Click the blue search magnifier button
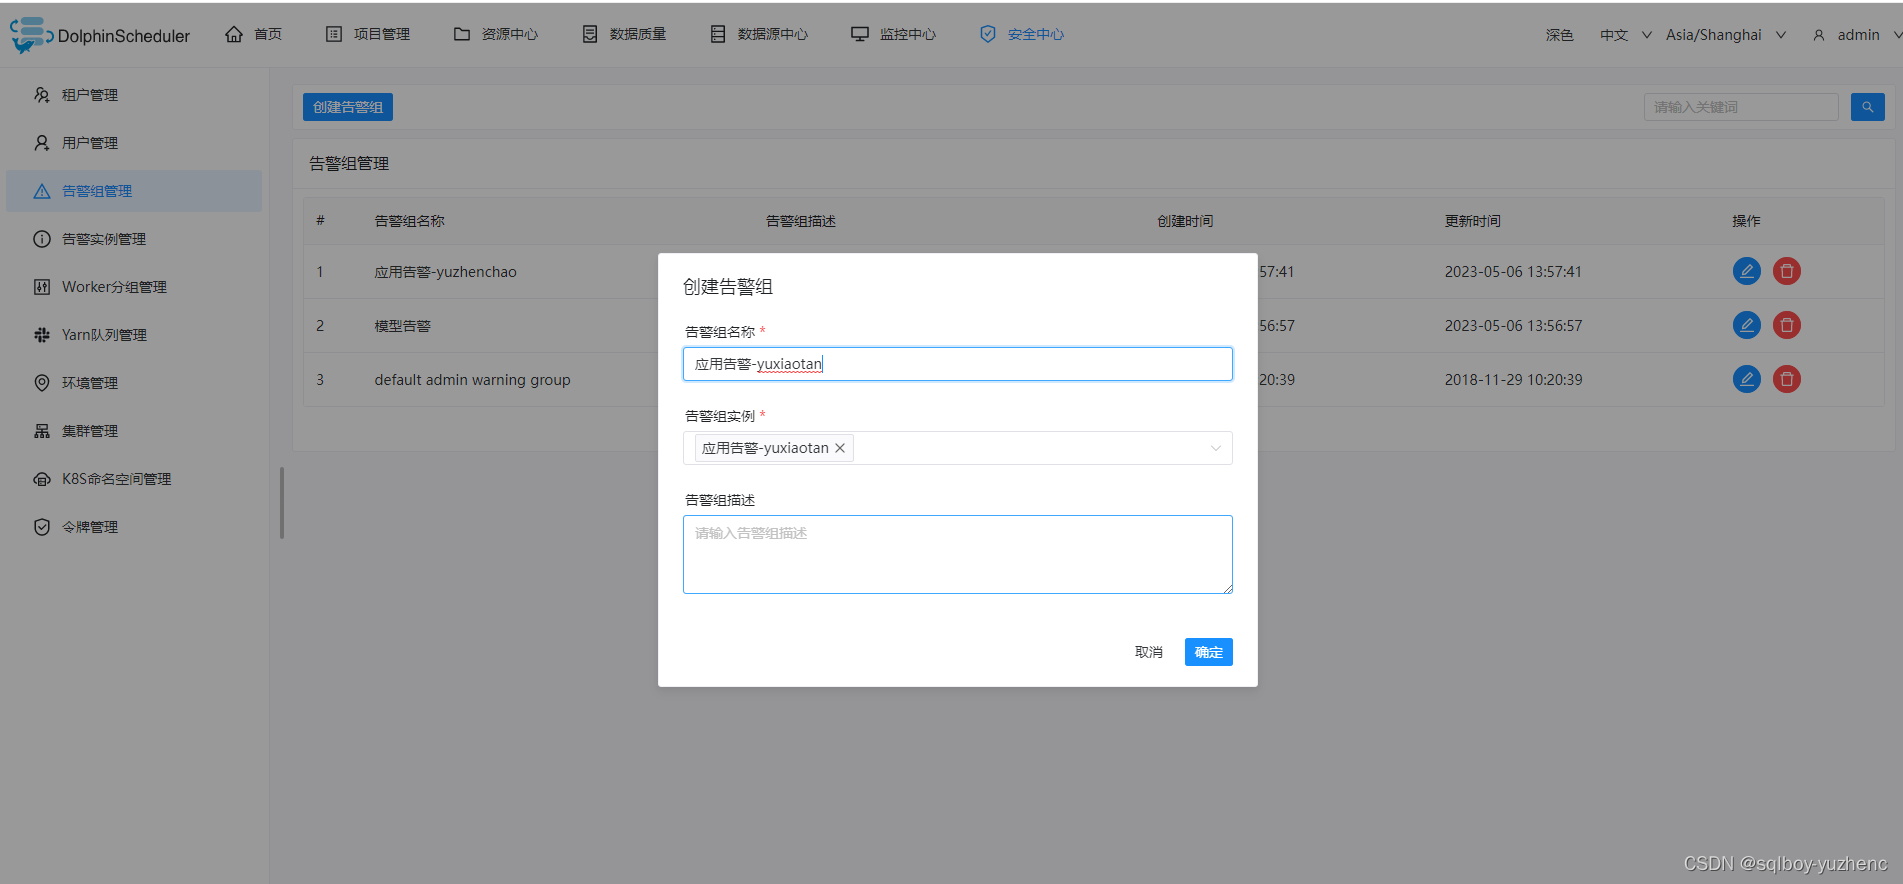 click(1867, 107)
